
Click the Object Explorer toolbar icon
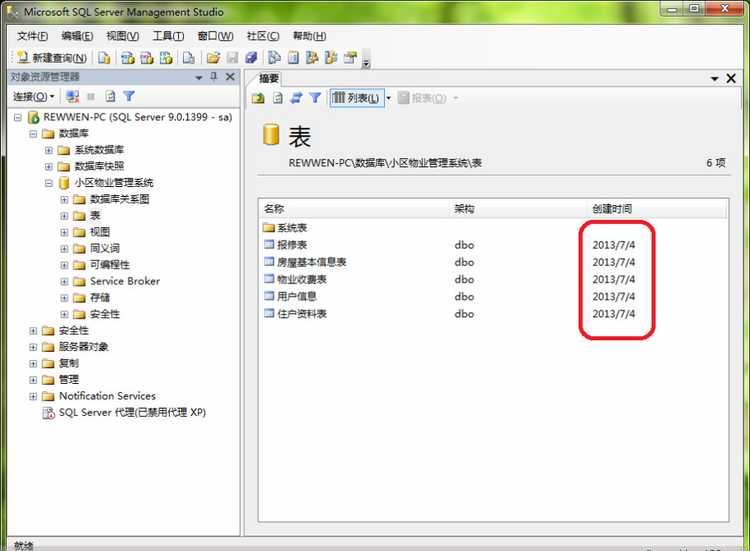click(x=312, y=58)
